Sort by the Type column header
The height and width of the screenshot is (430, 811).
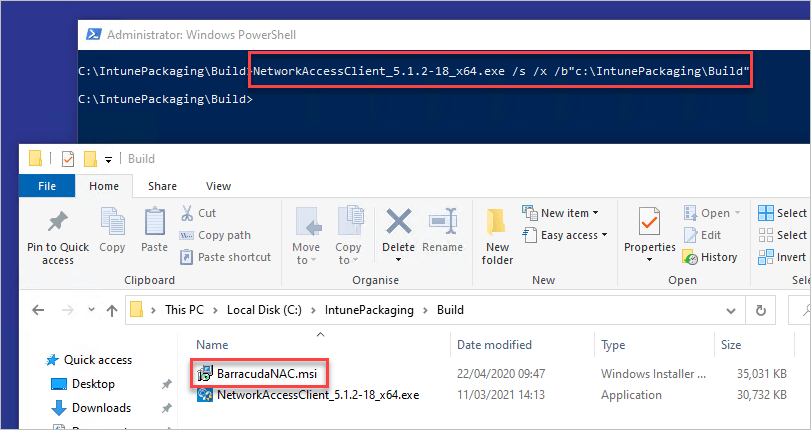tap(613, 345)
